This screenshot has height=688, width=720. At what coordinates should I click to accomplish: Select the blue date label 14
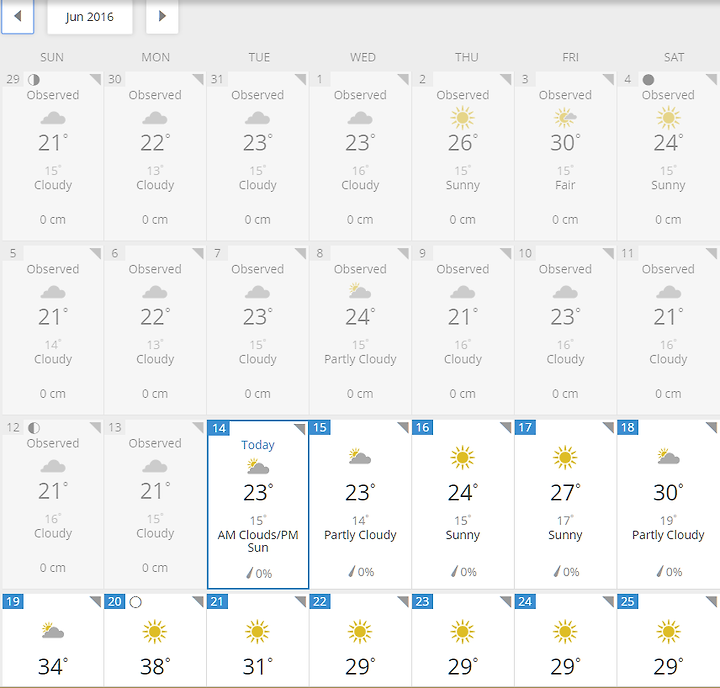[219, 429]
